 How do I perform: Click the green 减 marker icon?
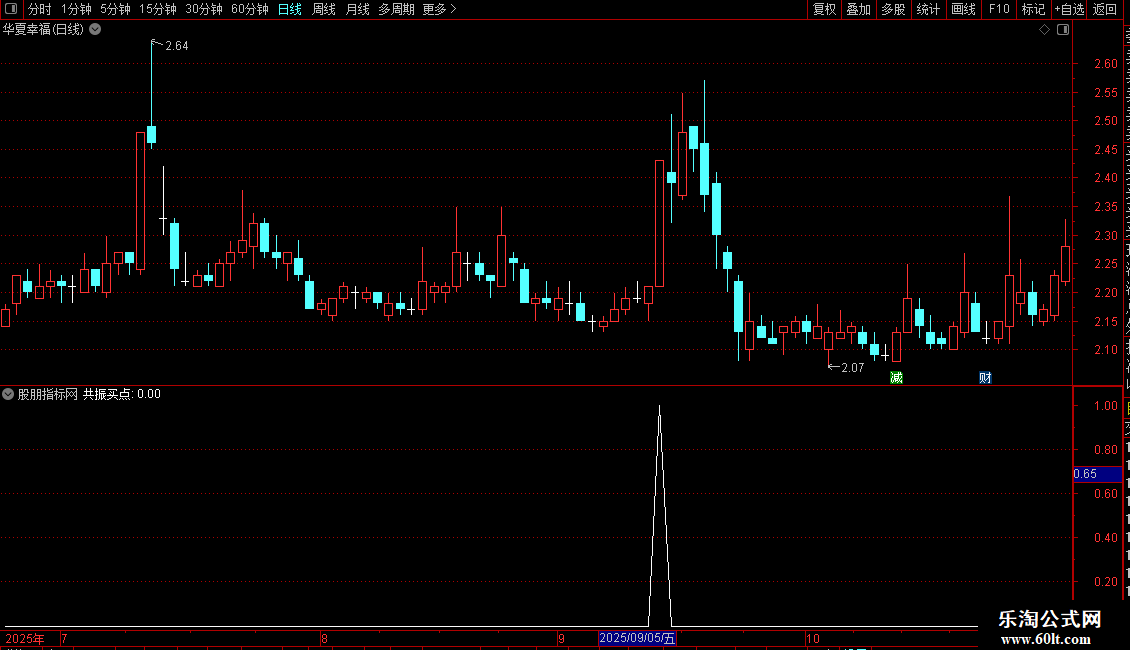click(x=897, y=378)
